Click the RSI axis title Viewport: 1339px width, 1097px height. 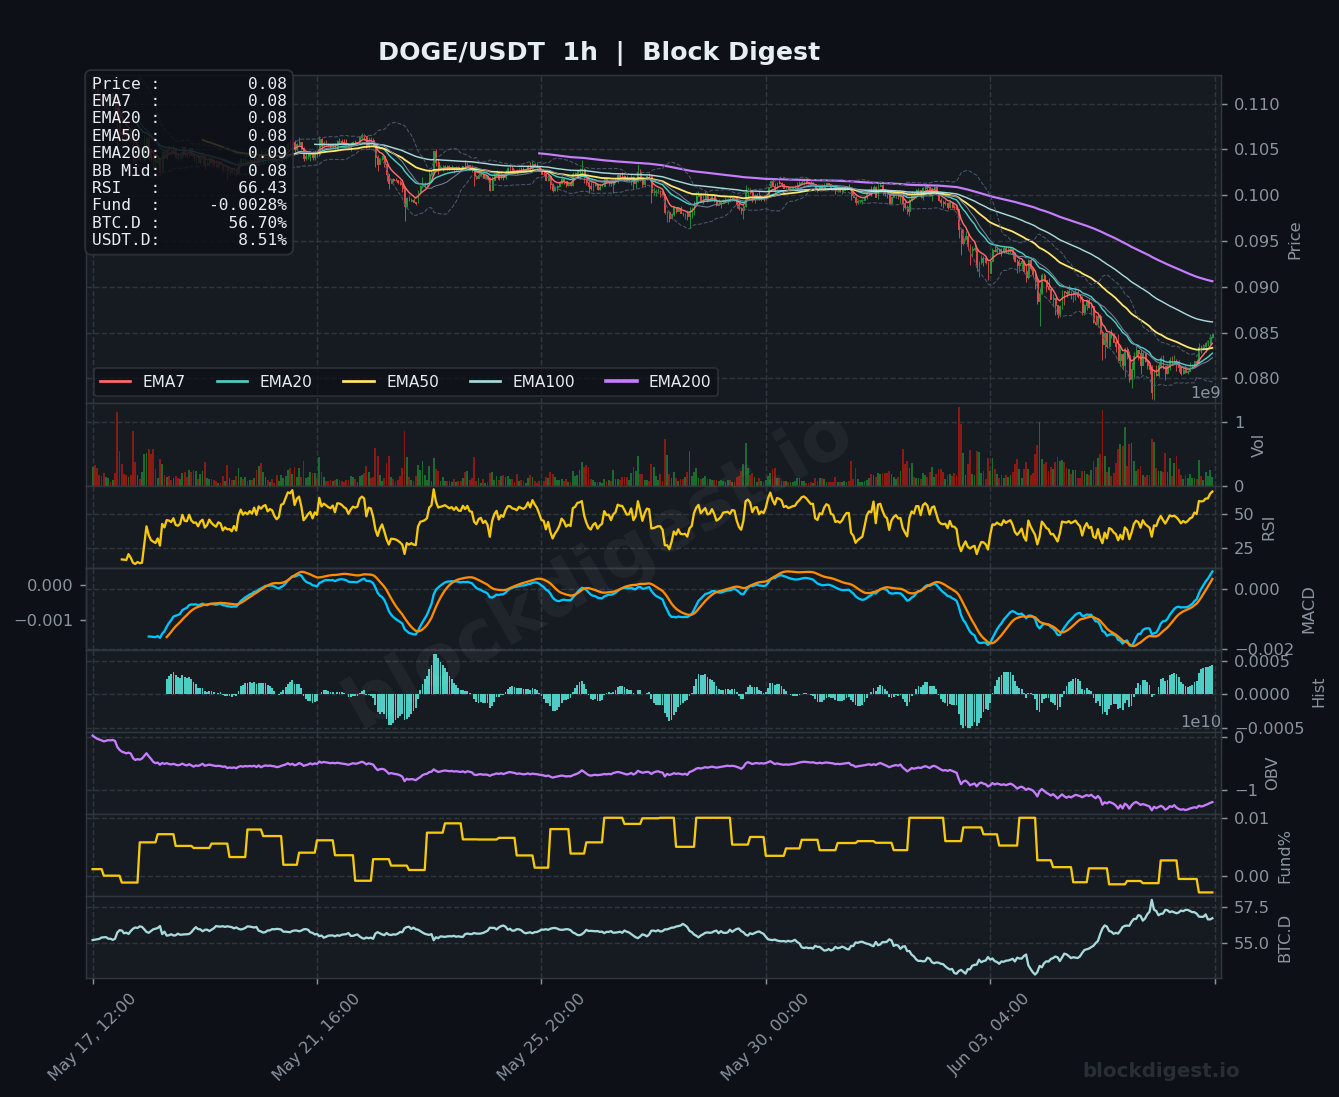1268,529
